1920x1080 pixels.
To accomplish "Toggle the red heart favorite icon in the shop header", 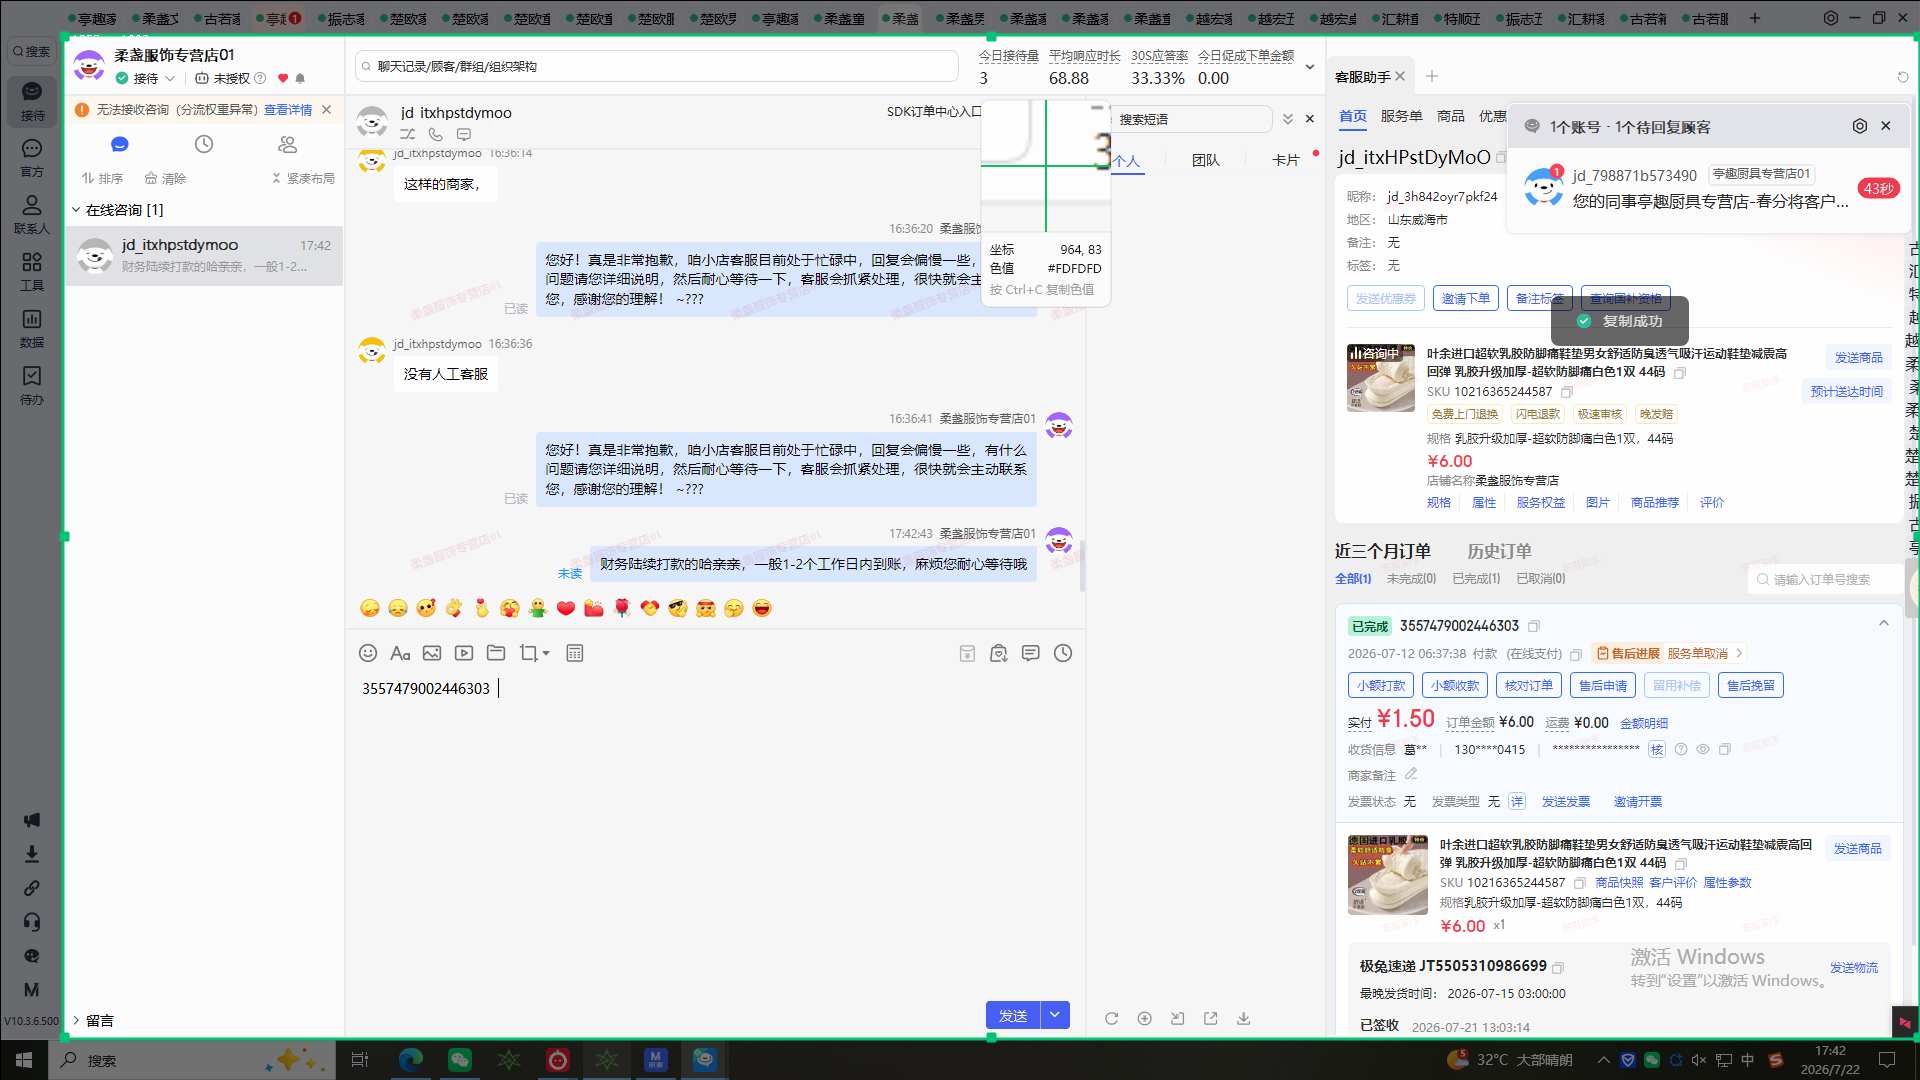I will coord(283,78).
